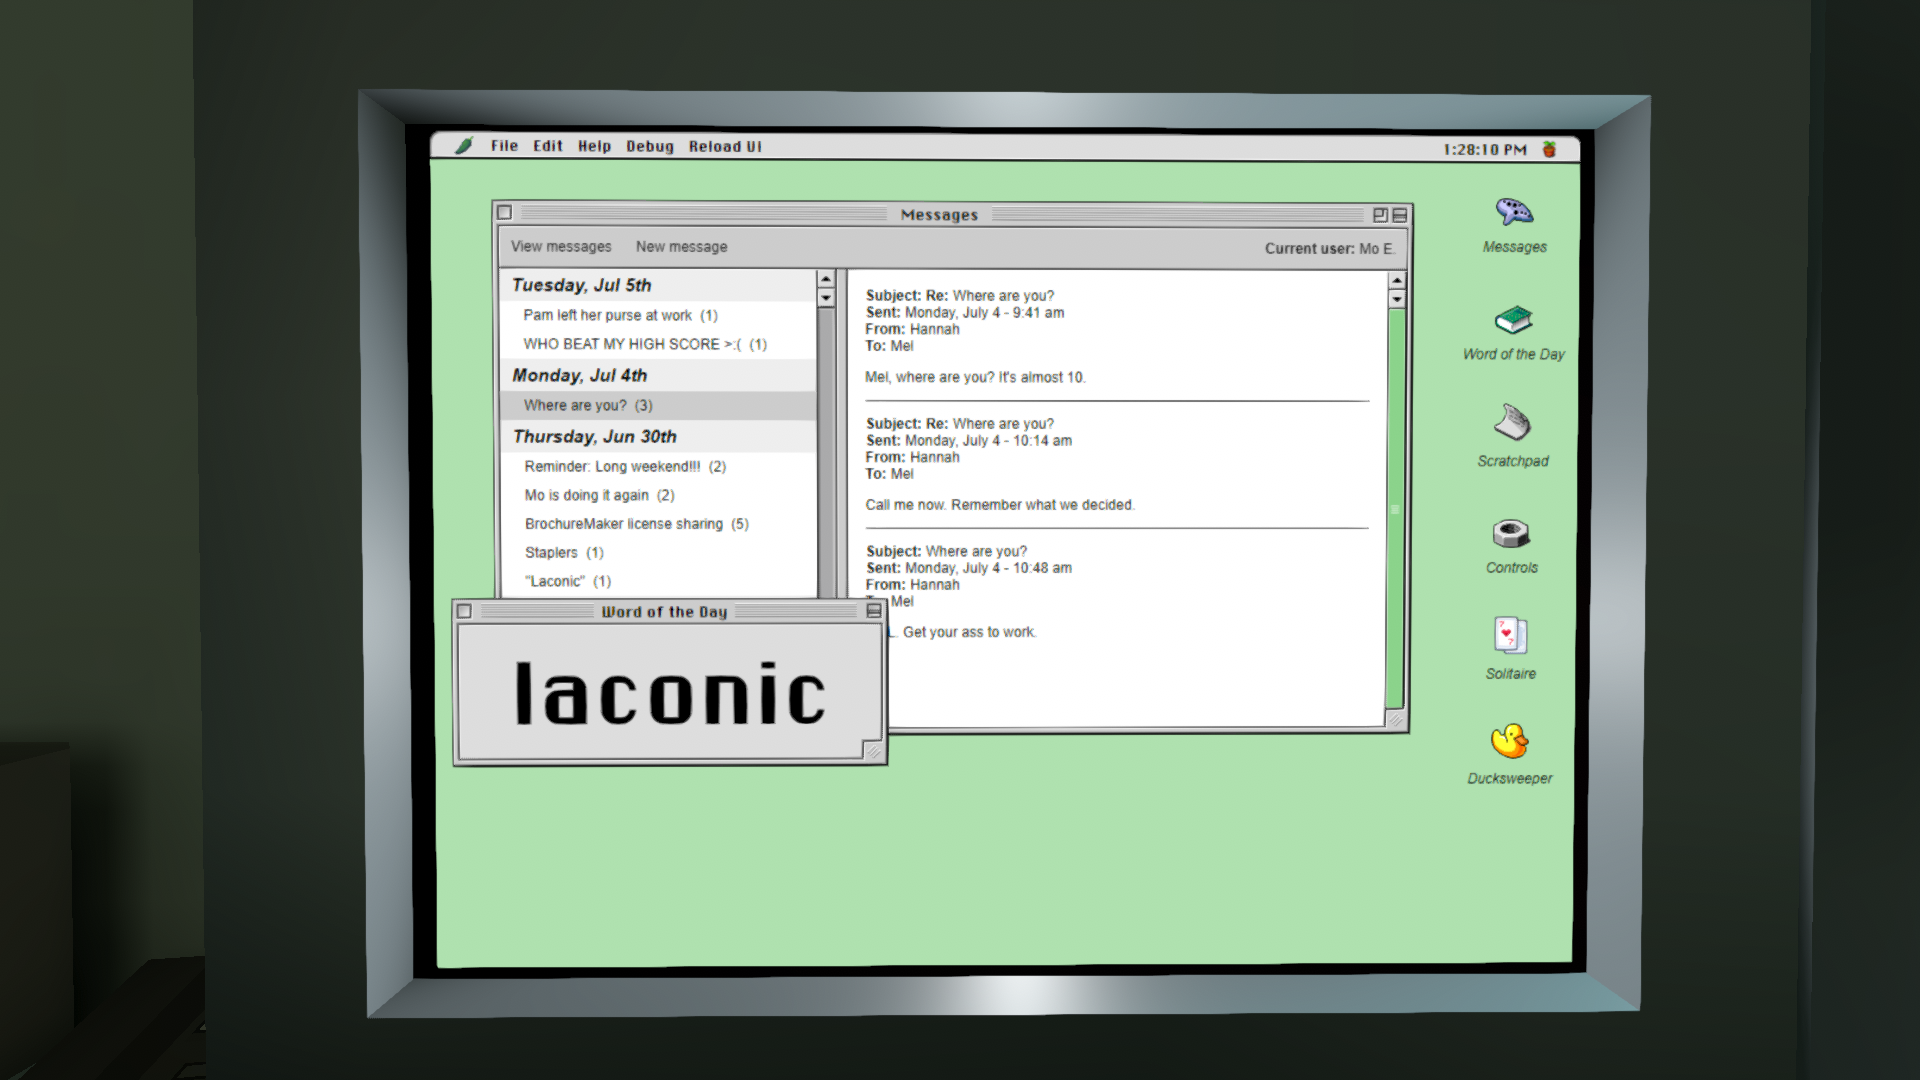Screen dimensions: 1920x1080
Task: Click the pepper logo in the menu bar
Action: 464,146
